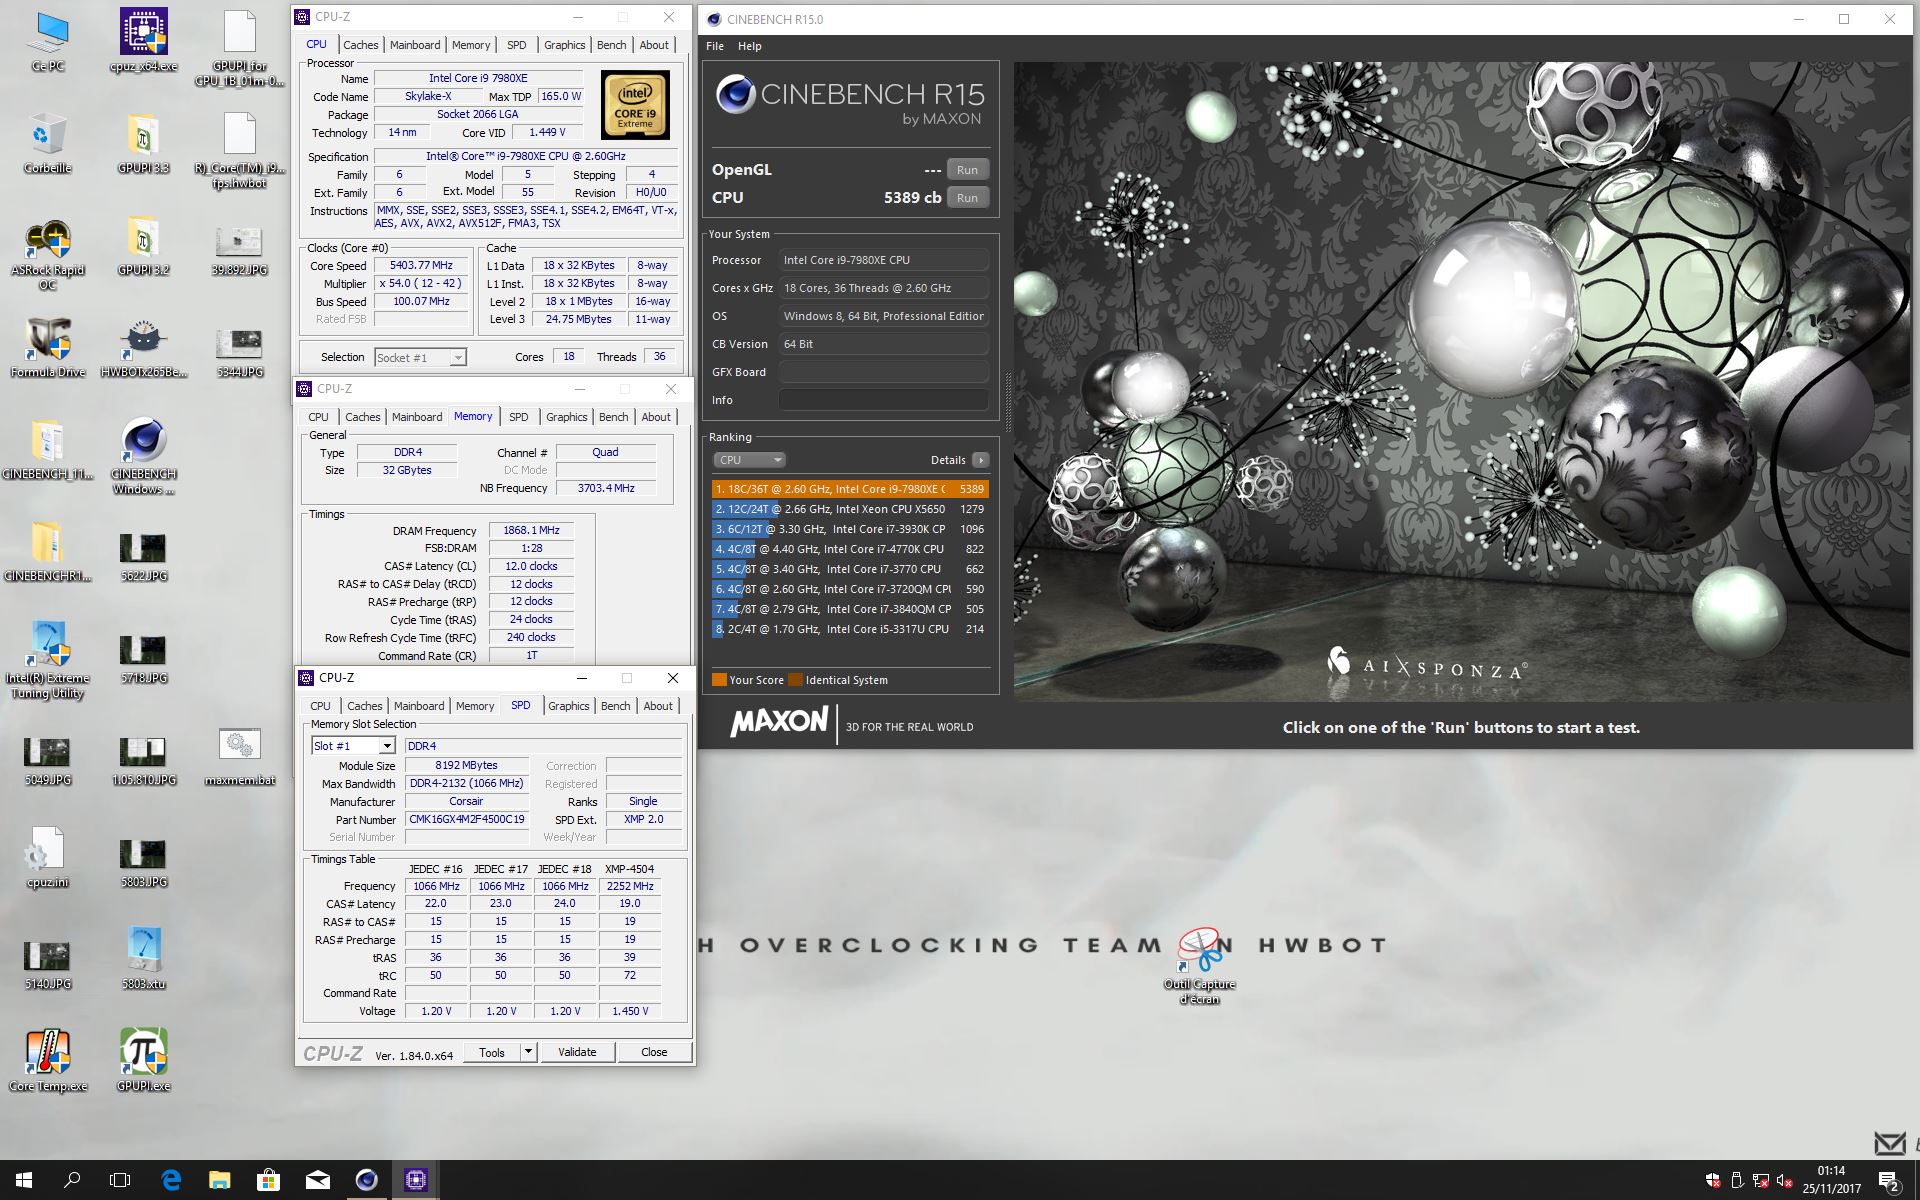Click the Info input field in Cinebench
This screenshot has width=1920, height=1200.
pos(884,400)
